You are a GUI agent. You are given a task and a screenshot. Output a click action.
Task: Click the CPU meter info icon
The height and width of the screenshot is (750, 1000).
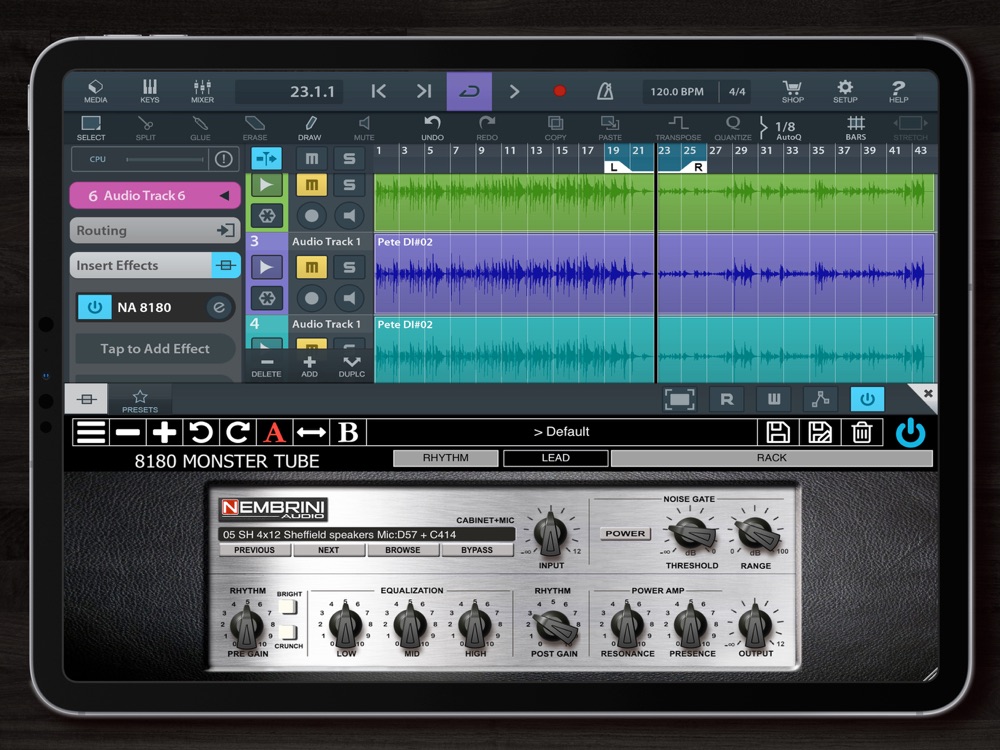[x=223, y=159]
